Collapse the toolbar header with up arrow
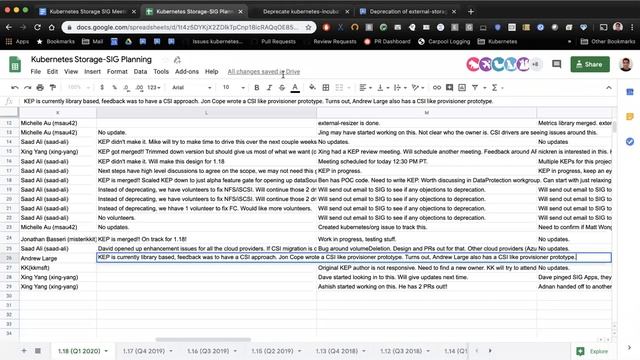Image resolution: width=640 pixels, height=360 pixels. pyautogui.click(x=609, y=87)
